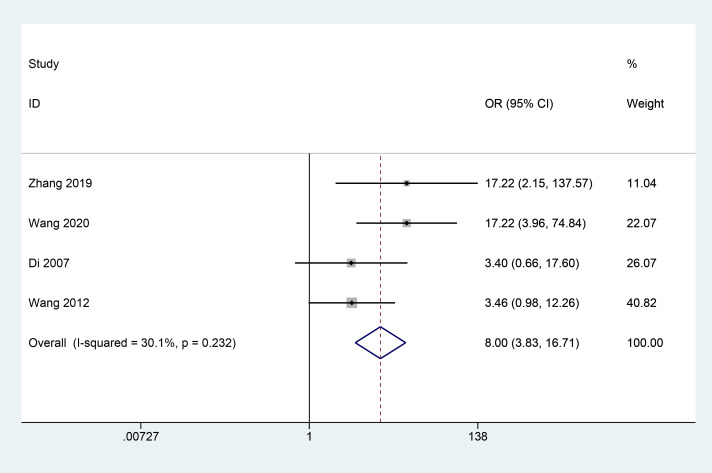Click the OR (95% CI) column header
712x473 pixels.
pos(519,104)
